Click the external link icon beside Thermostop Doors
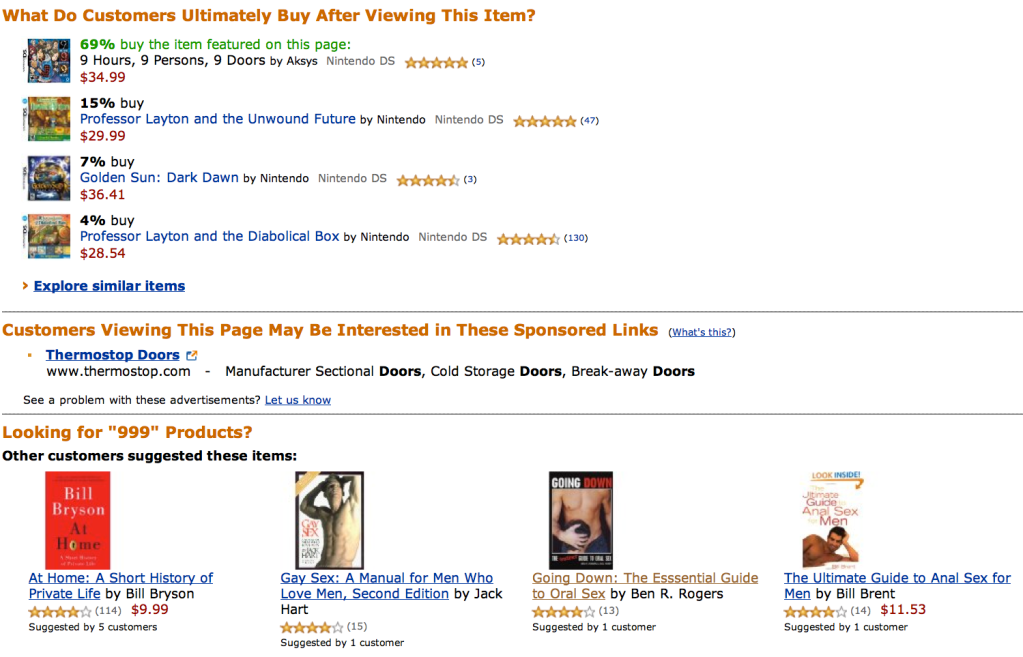 (192, 355)
